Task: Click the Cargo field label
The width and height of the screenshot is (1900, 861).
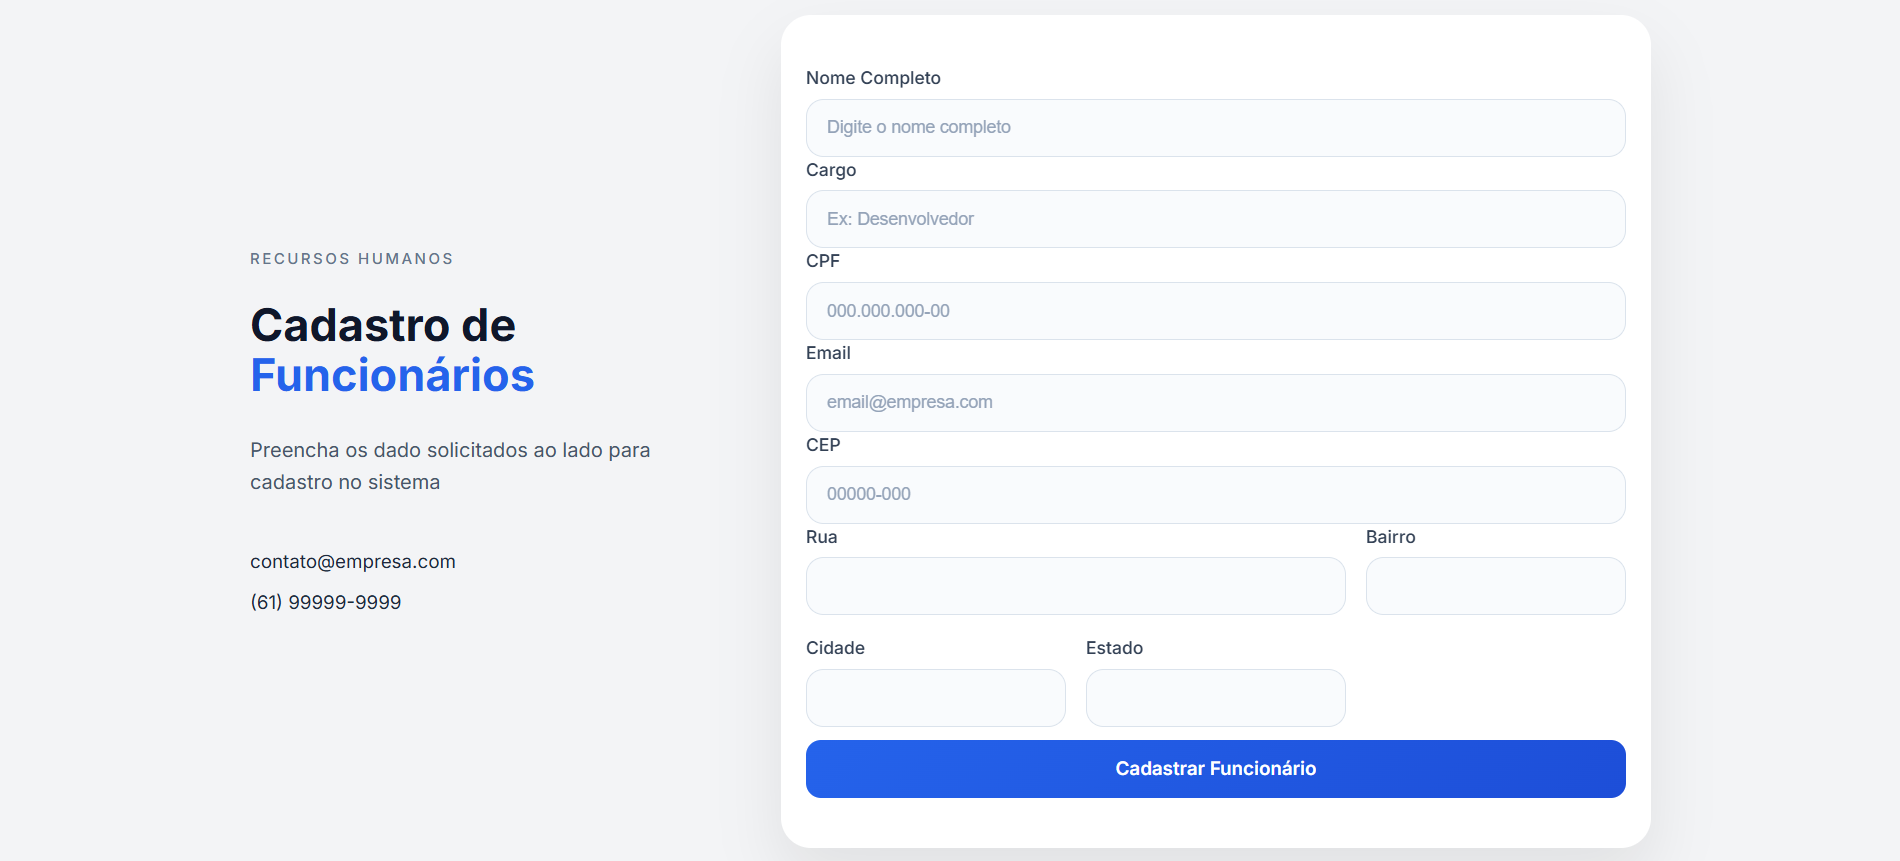Action: click(831, 170)
